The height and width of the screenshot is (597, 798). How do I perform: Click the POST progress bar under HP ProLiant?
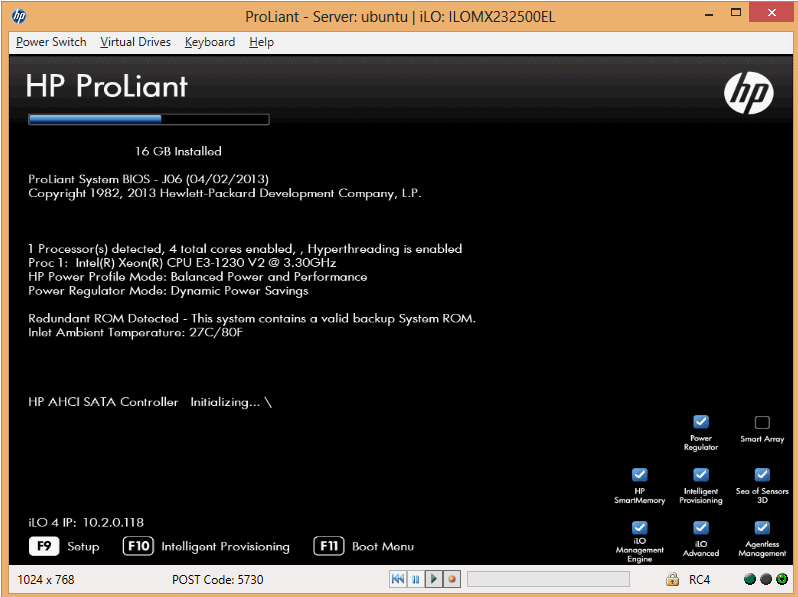pyautogui.click(x=149, y=119)
